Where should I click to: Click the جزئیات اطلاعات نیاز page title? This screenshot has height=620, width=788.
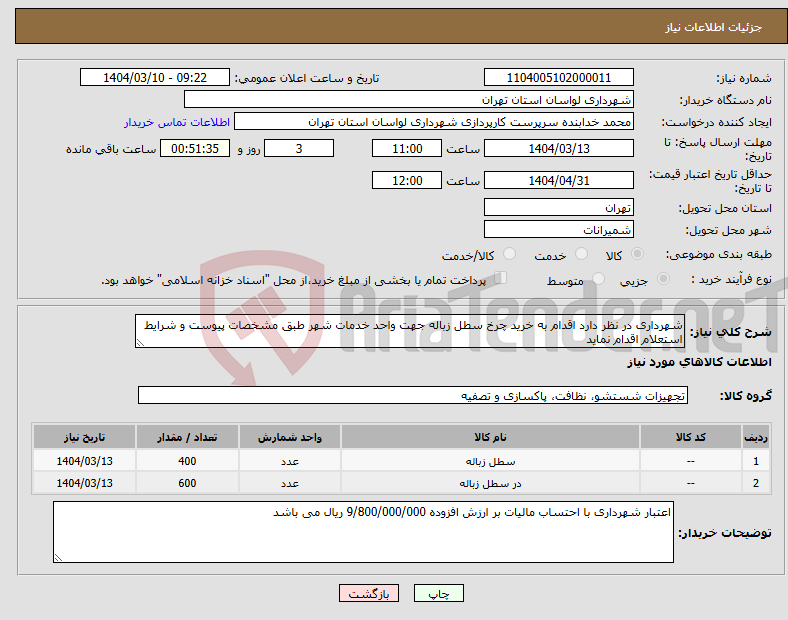[x=714, y=27]
